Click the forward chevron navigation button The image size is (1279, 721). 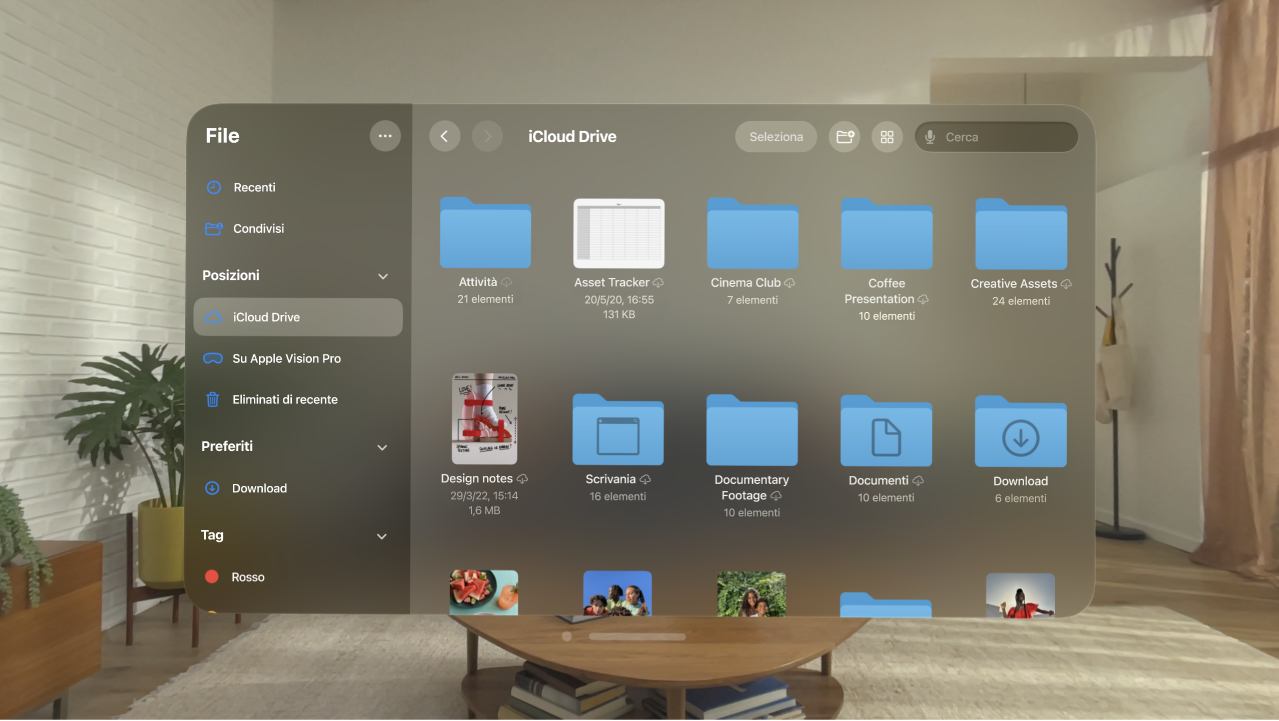click(487, 137)
